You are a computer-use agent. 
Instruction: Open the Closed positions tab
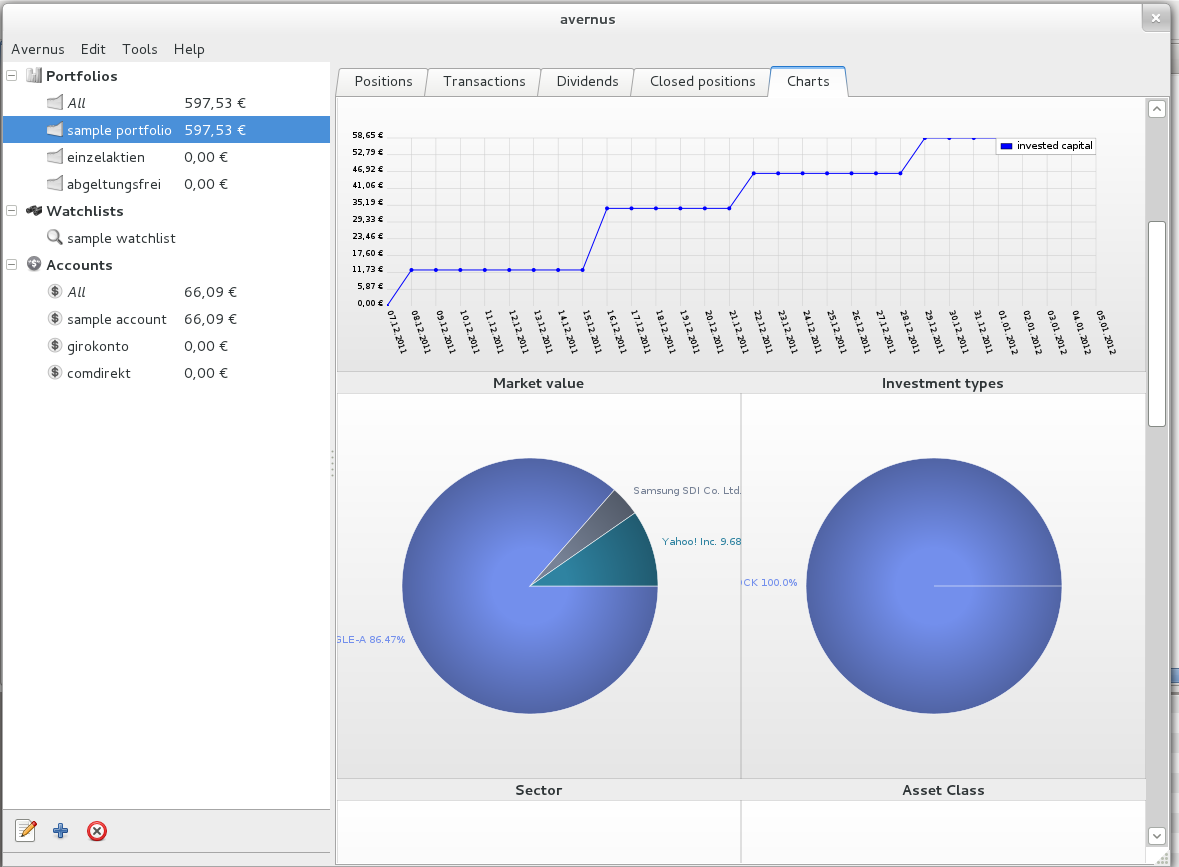click(702, 82)
